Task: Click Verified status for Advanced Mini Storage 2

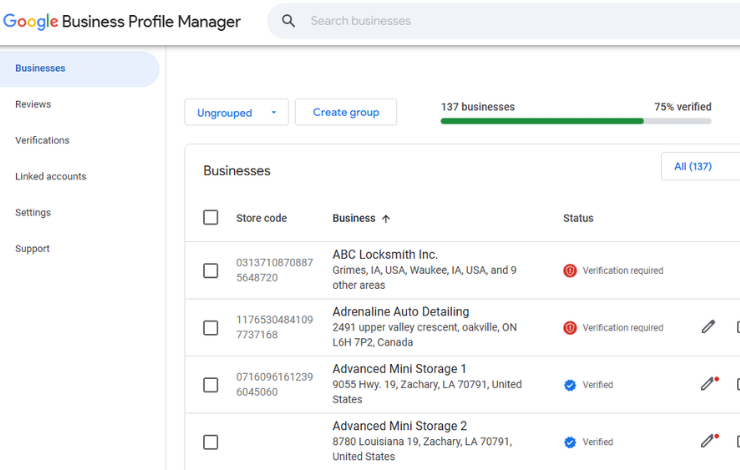Action: pos(597,442)
